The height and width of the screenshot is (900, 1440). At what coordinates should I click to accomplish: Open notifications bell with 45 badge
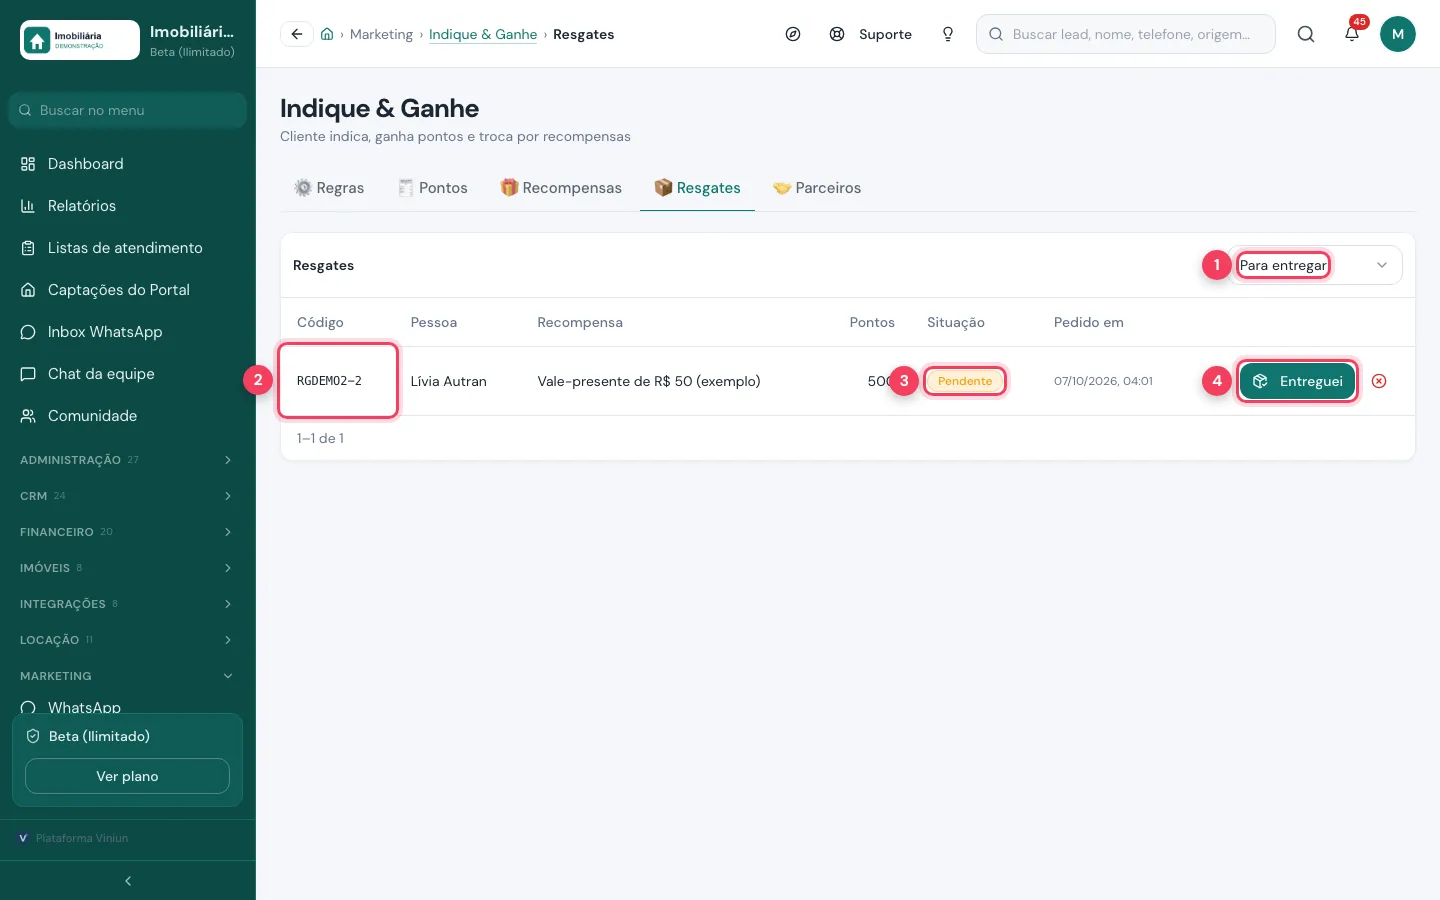point(1352,34)
